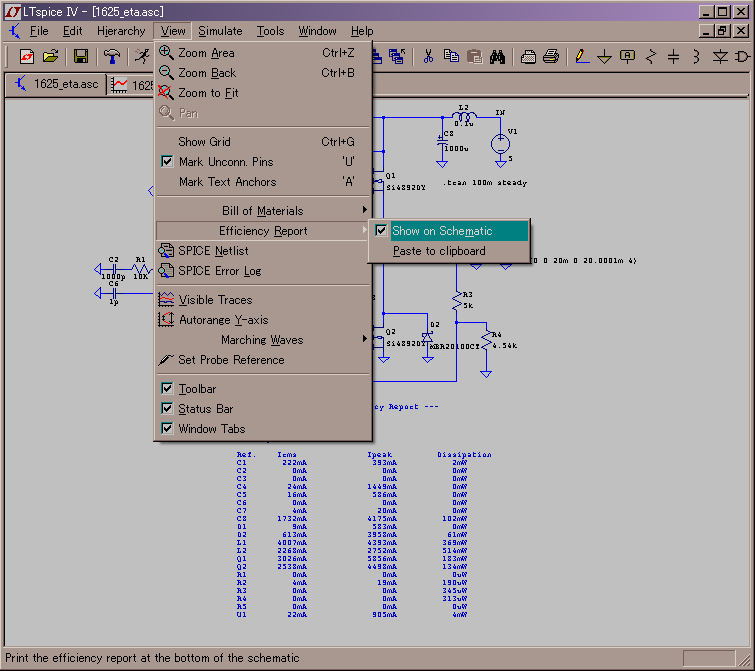
Task: Open the Window menu
Action: (x=317, y=31)
